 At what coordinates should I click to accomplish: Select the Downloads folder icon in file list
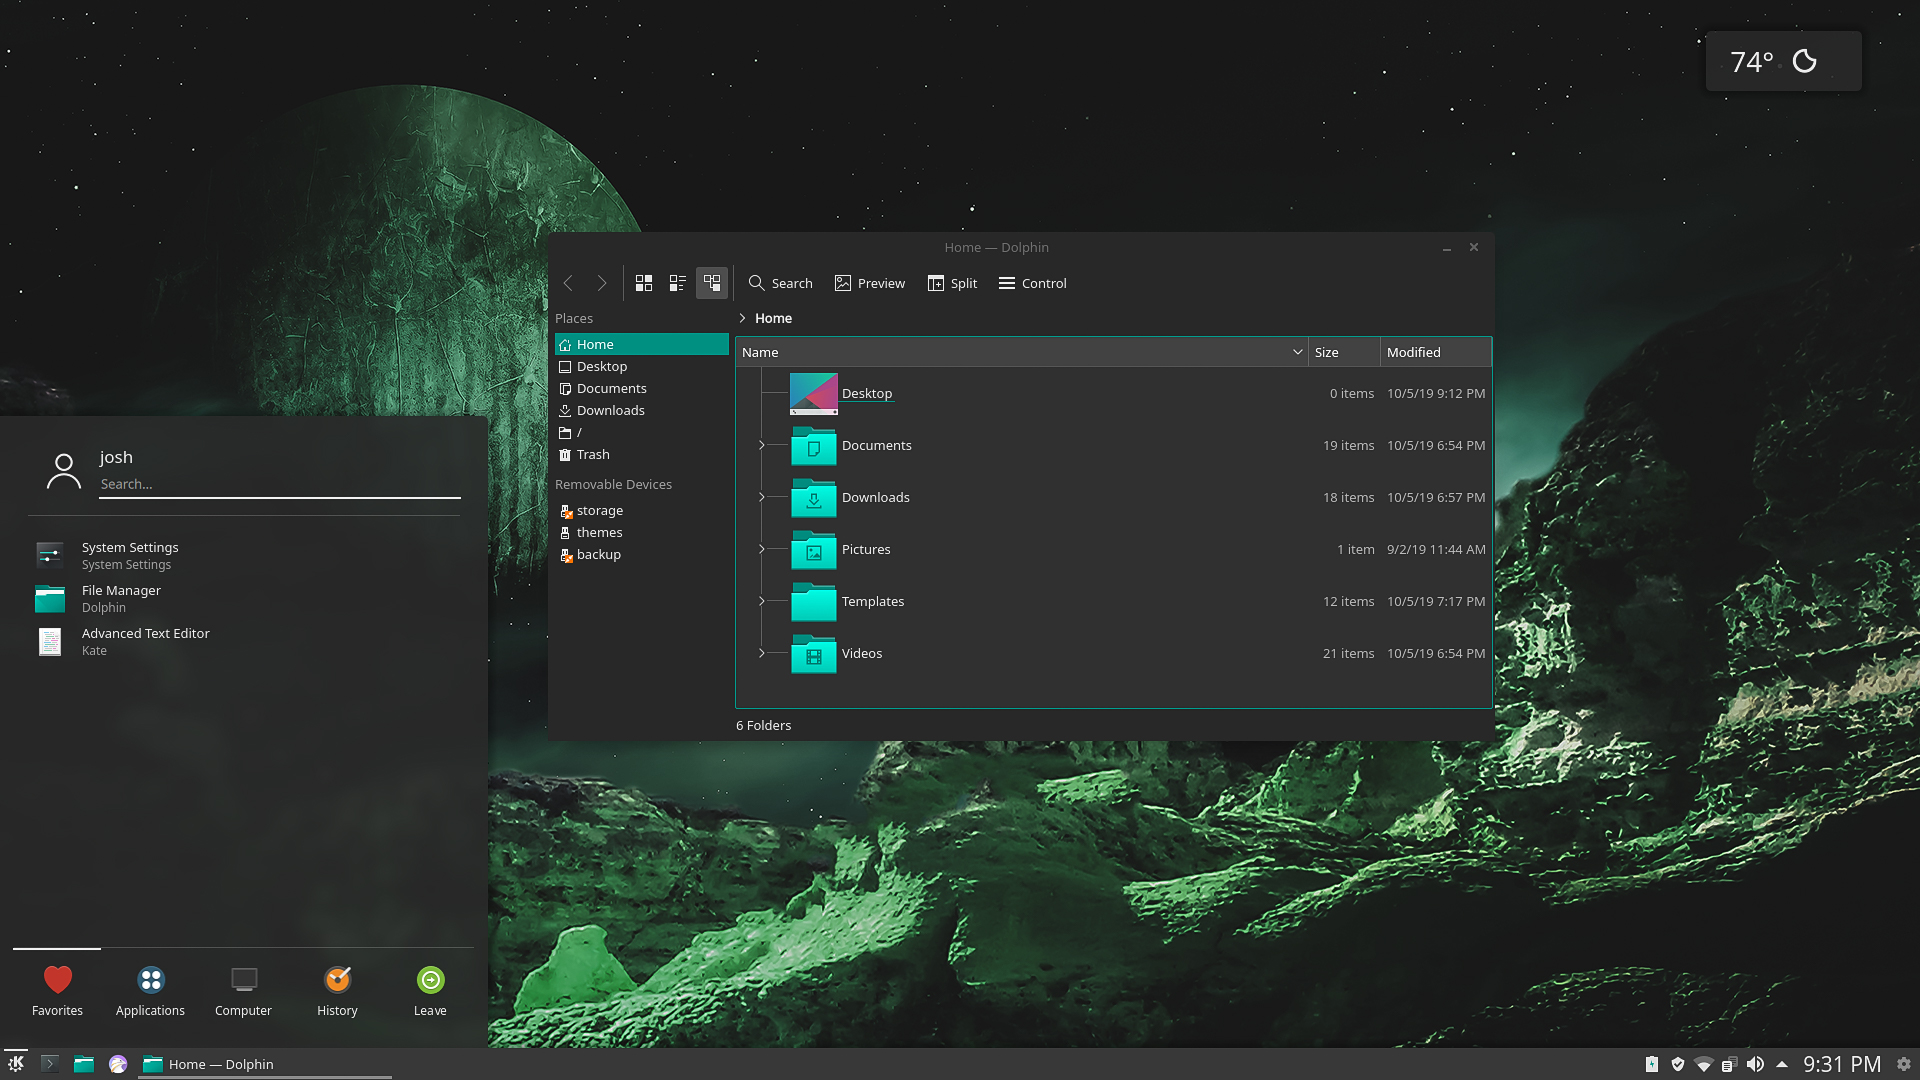pyautogui.click(x=814, y=498)
